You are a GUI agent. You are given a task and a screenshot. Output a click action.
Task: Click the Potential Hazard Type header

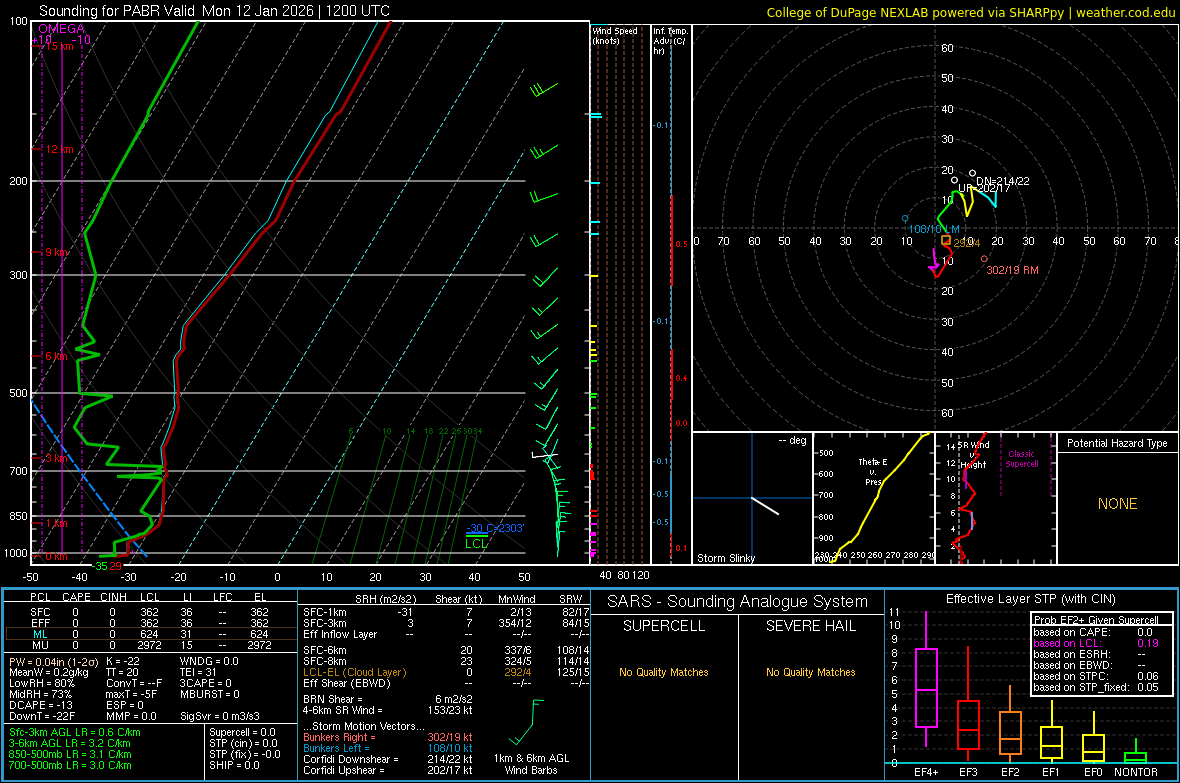1117,443
